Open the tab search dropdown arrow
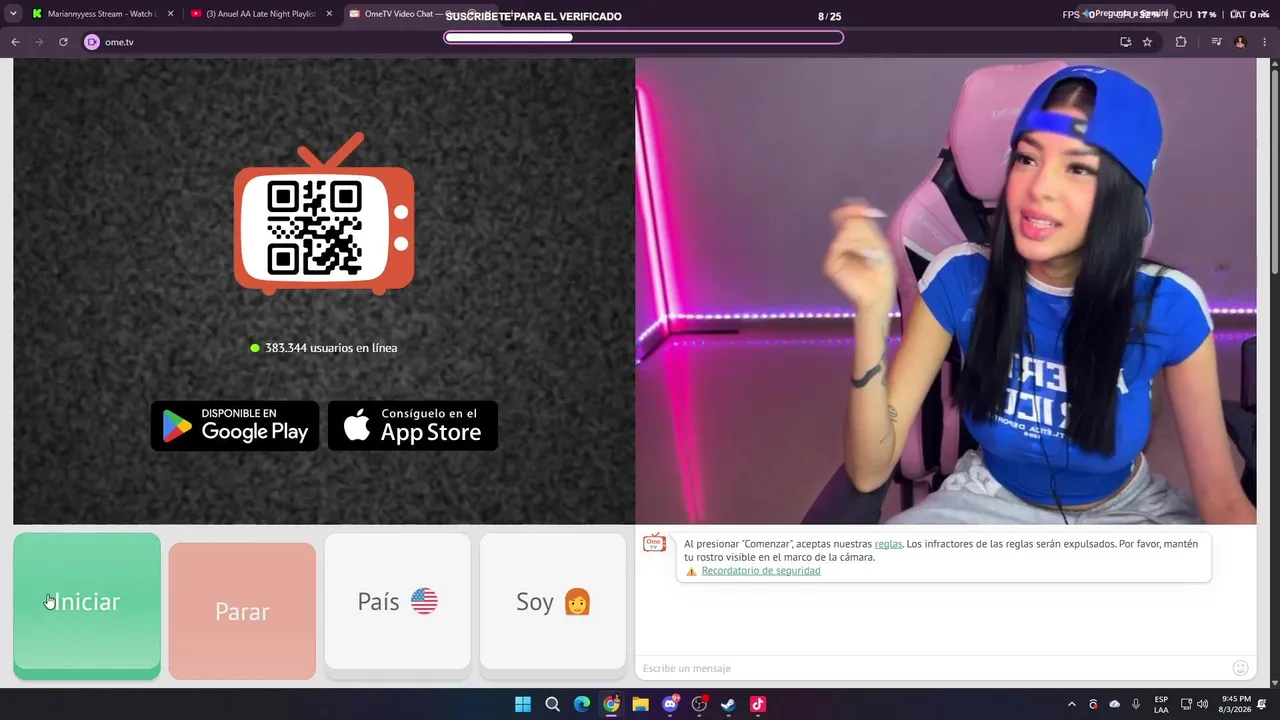Screen dimensions: 1280x720 coord(13,14)
